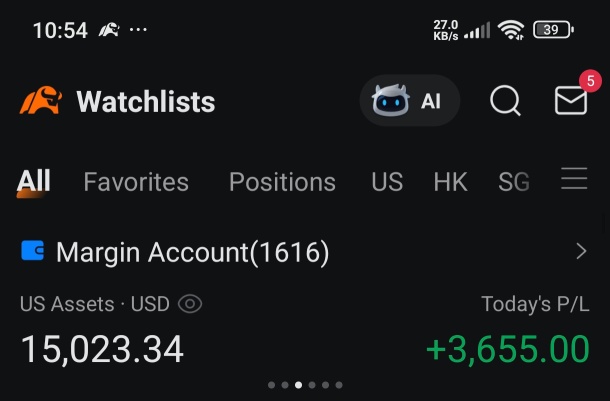Screen dimensions: 610x401
Task: Switch to the Positions tab
Action: point(282,182)
